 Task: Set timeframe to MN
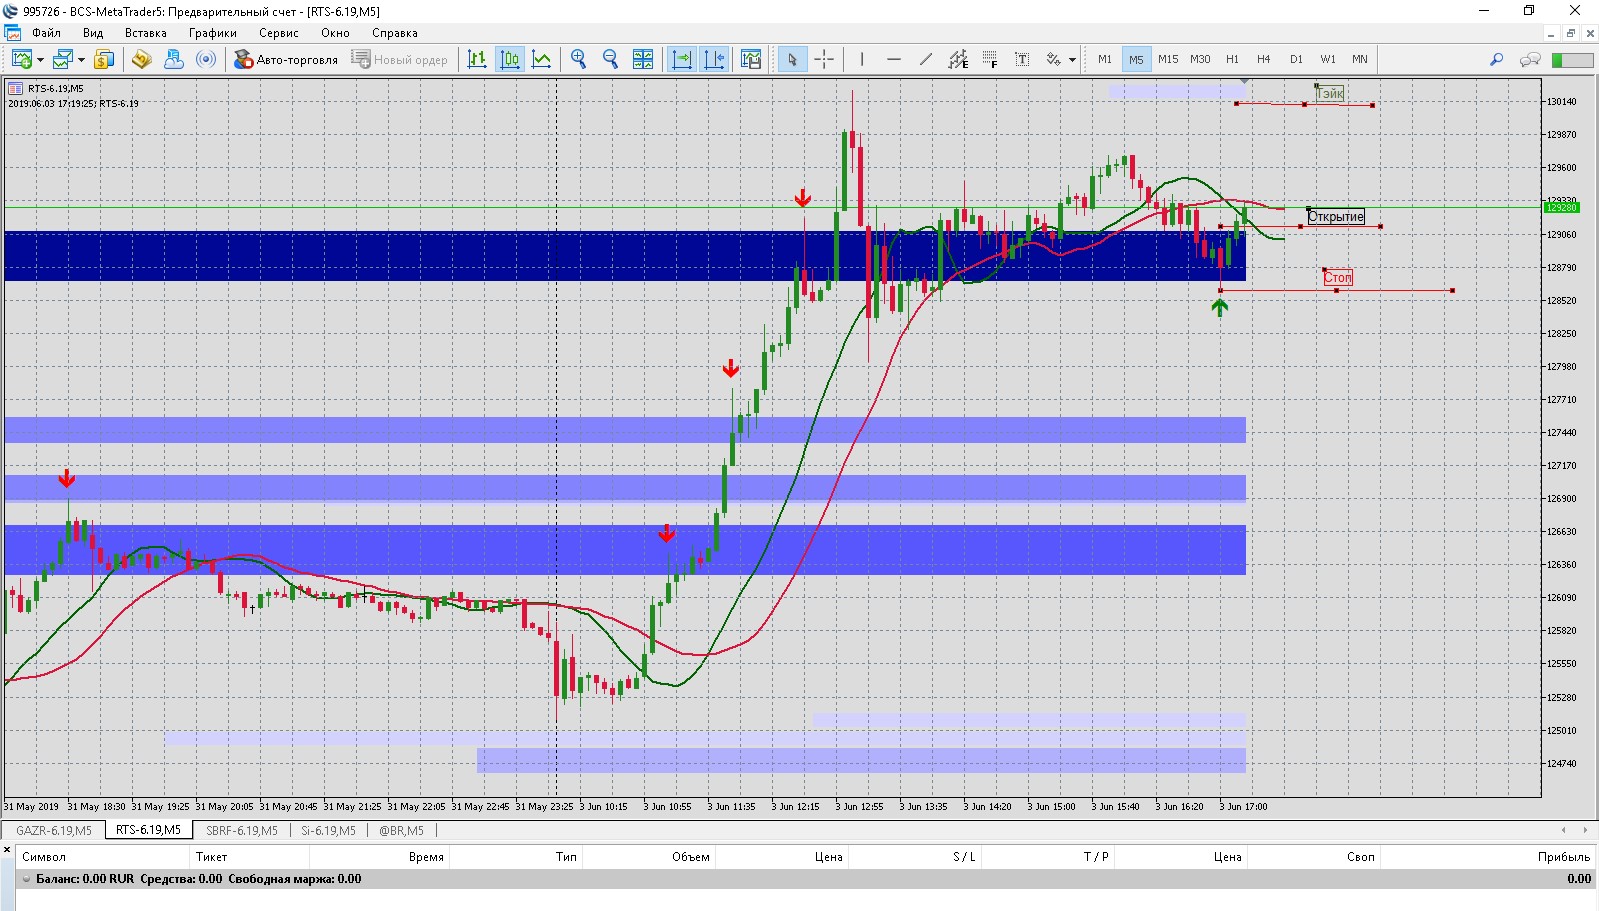[1360, 60]
